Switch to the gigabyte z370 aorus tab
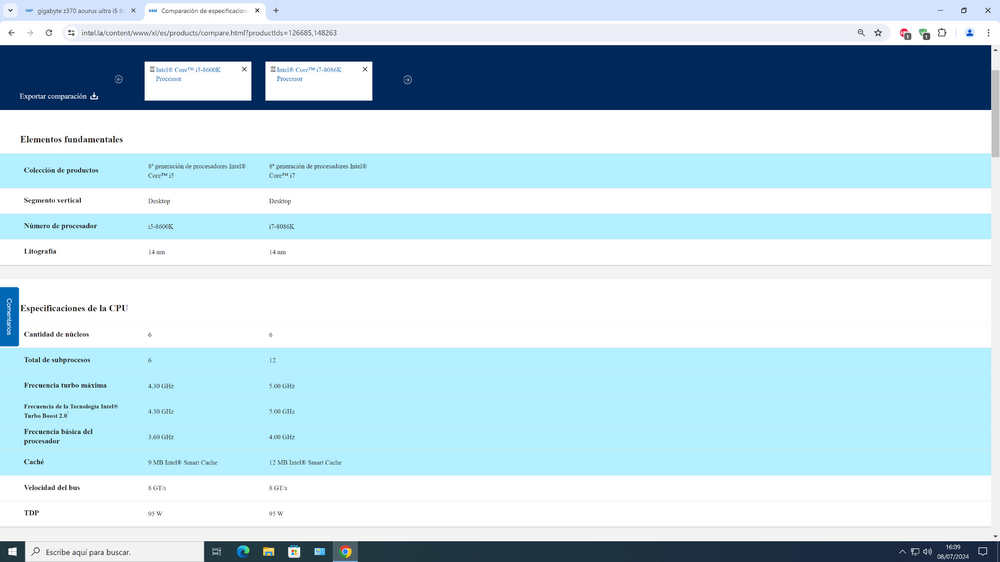 pos(80,11)
